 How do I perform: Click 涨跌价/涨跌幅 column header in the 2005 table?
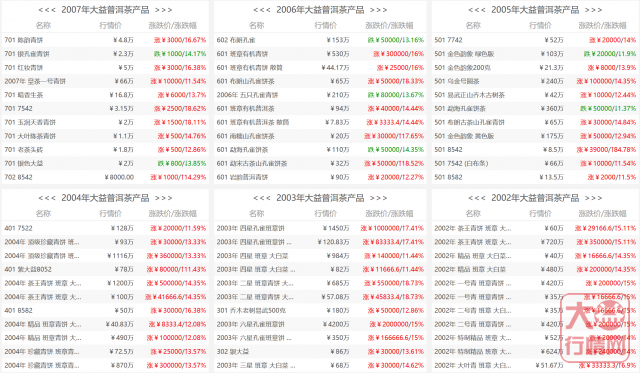(x=602, y=25)
